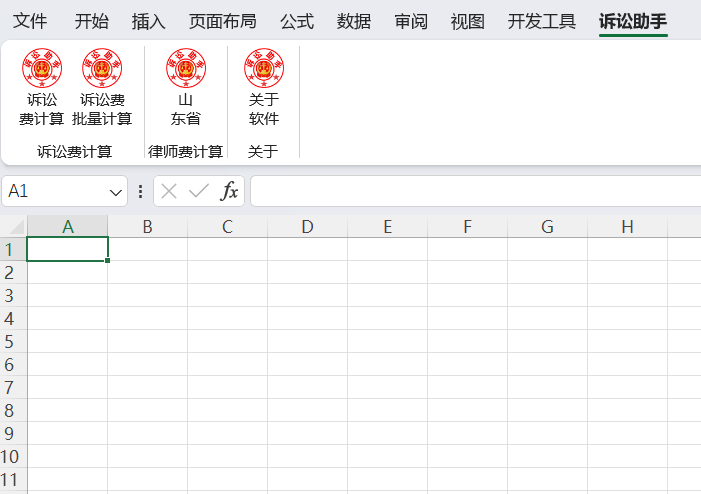Open the 文件 menu
This screenshot has width=701, height=494.
click(30, 21)
